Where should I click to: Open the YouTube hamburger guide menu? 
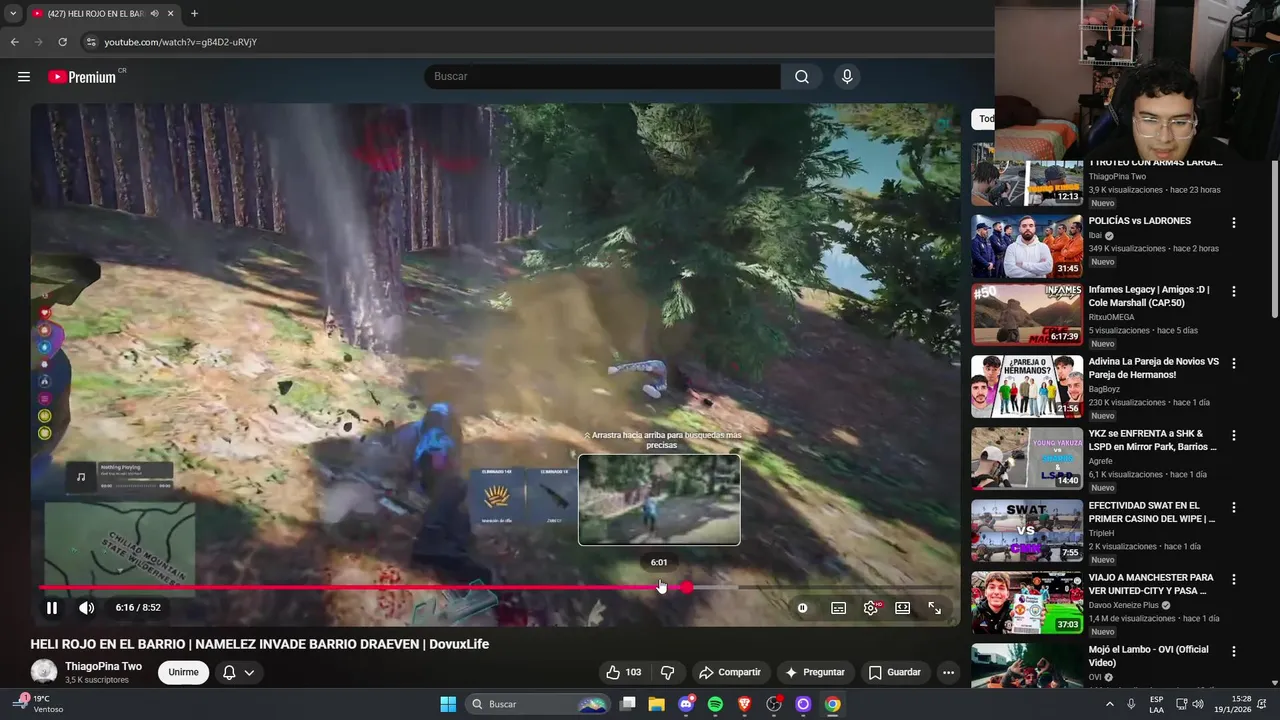pyautogui.click(x=24, y=77)
